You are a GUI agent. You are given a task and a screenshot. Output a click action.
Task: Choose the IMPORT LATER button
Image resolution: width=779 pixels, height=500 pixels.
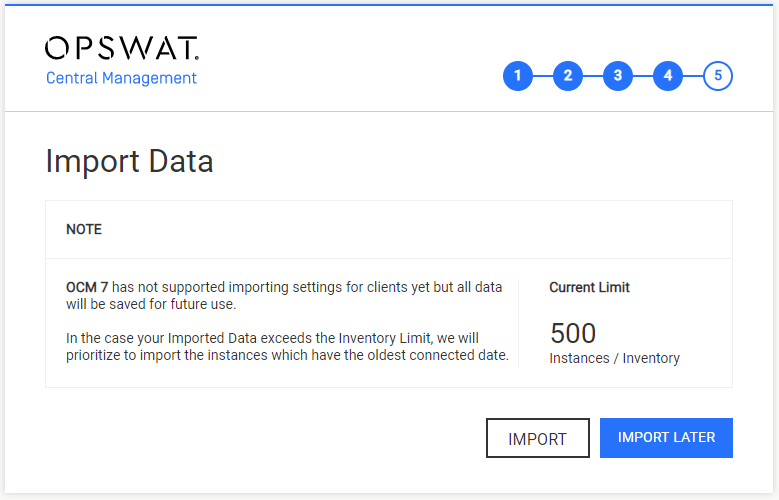666,438
